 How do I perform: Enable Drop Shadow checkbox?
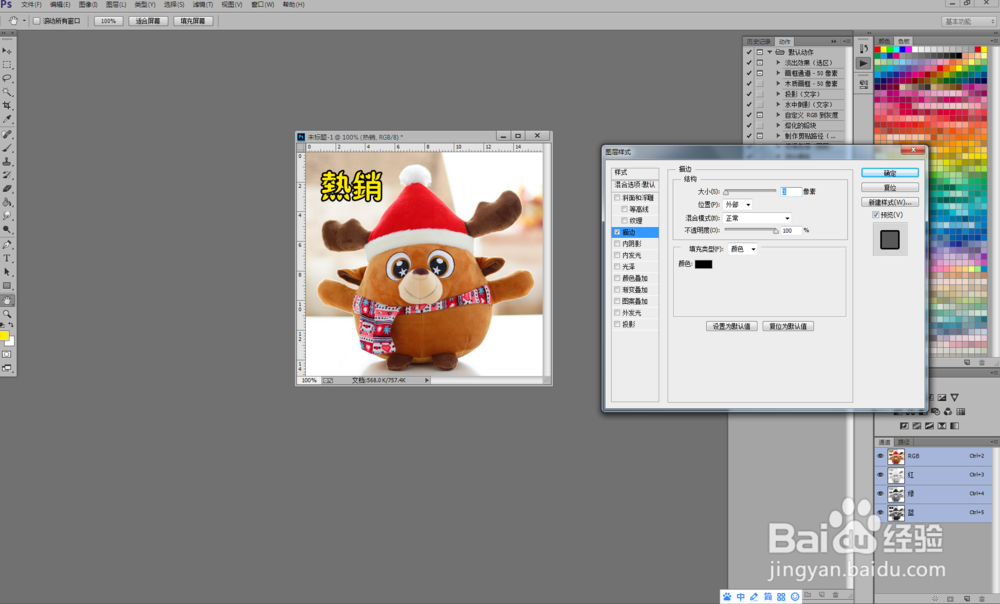tap(617, 324)
